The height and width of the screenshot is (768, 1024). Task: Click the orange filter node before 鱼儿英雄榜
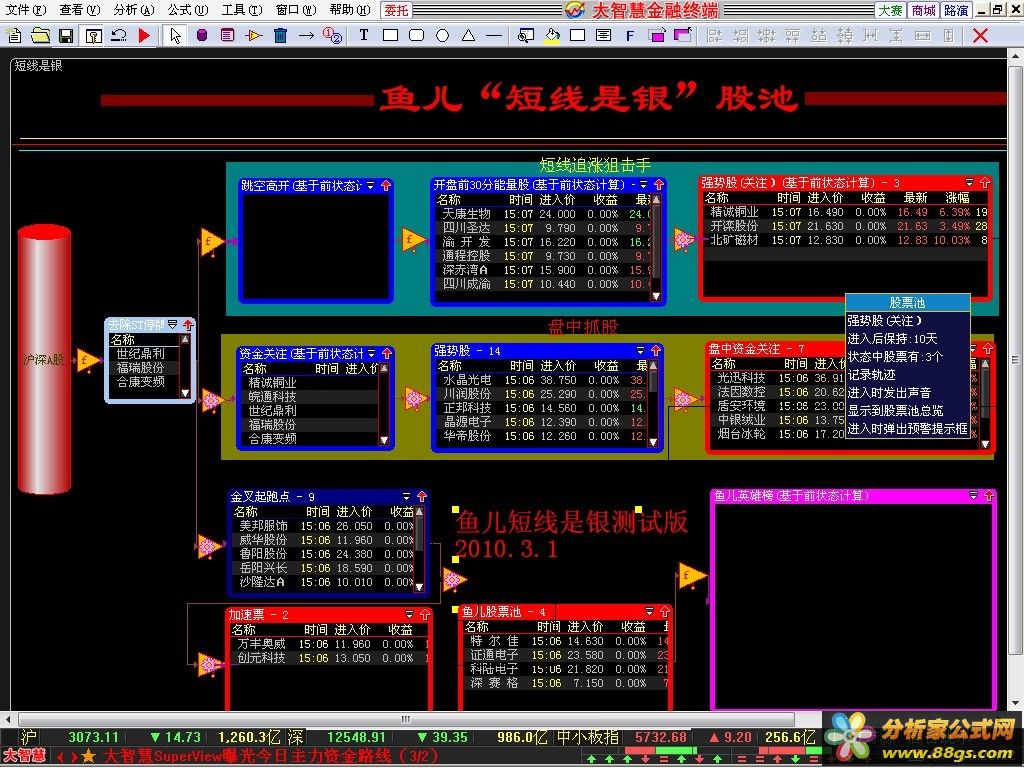tap(692, 576)
